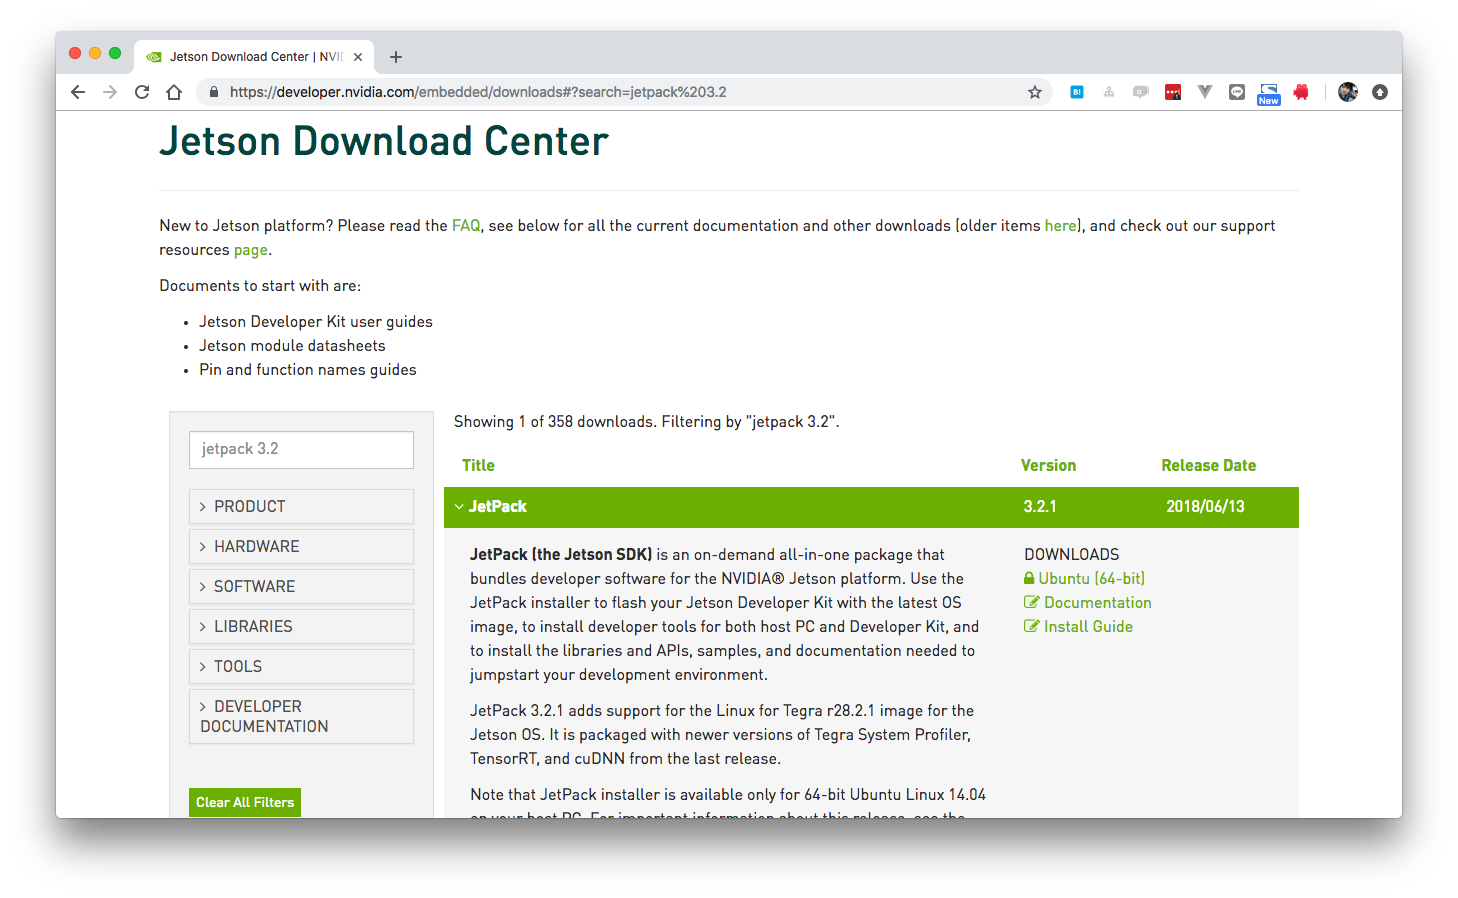Click the 'Showing 1 of 358 downloads' text
Viewport: 1458px width, 898px height.
tap(553, 422)
